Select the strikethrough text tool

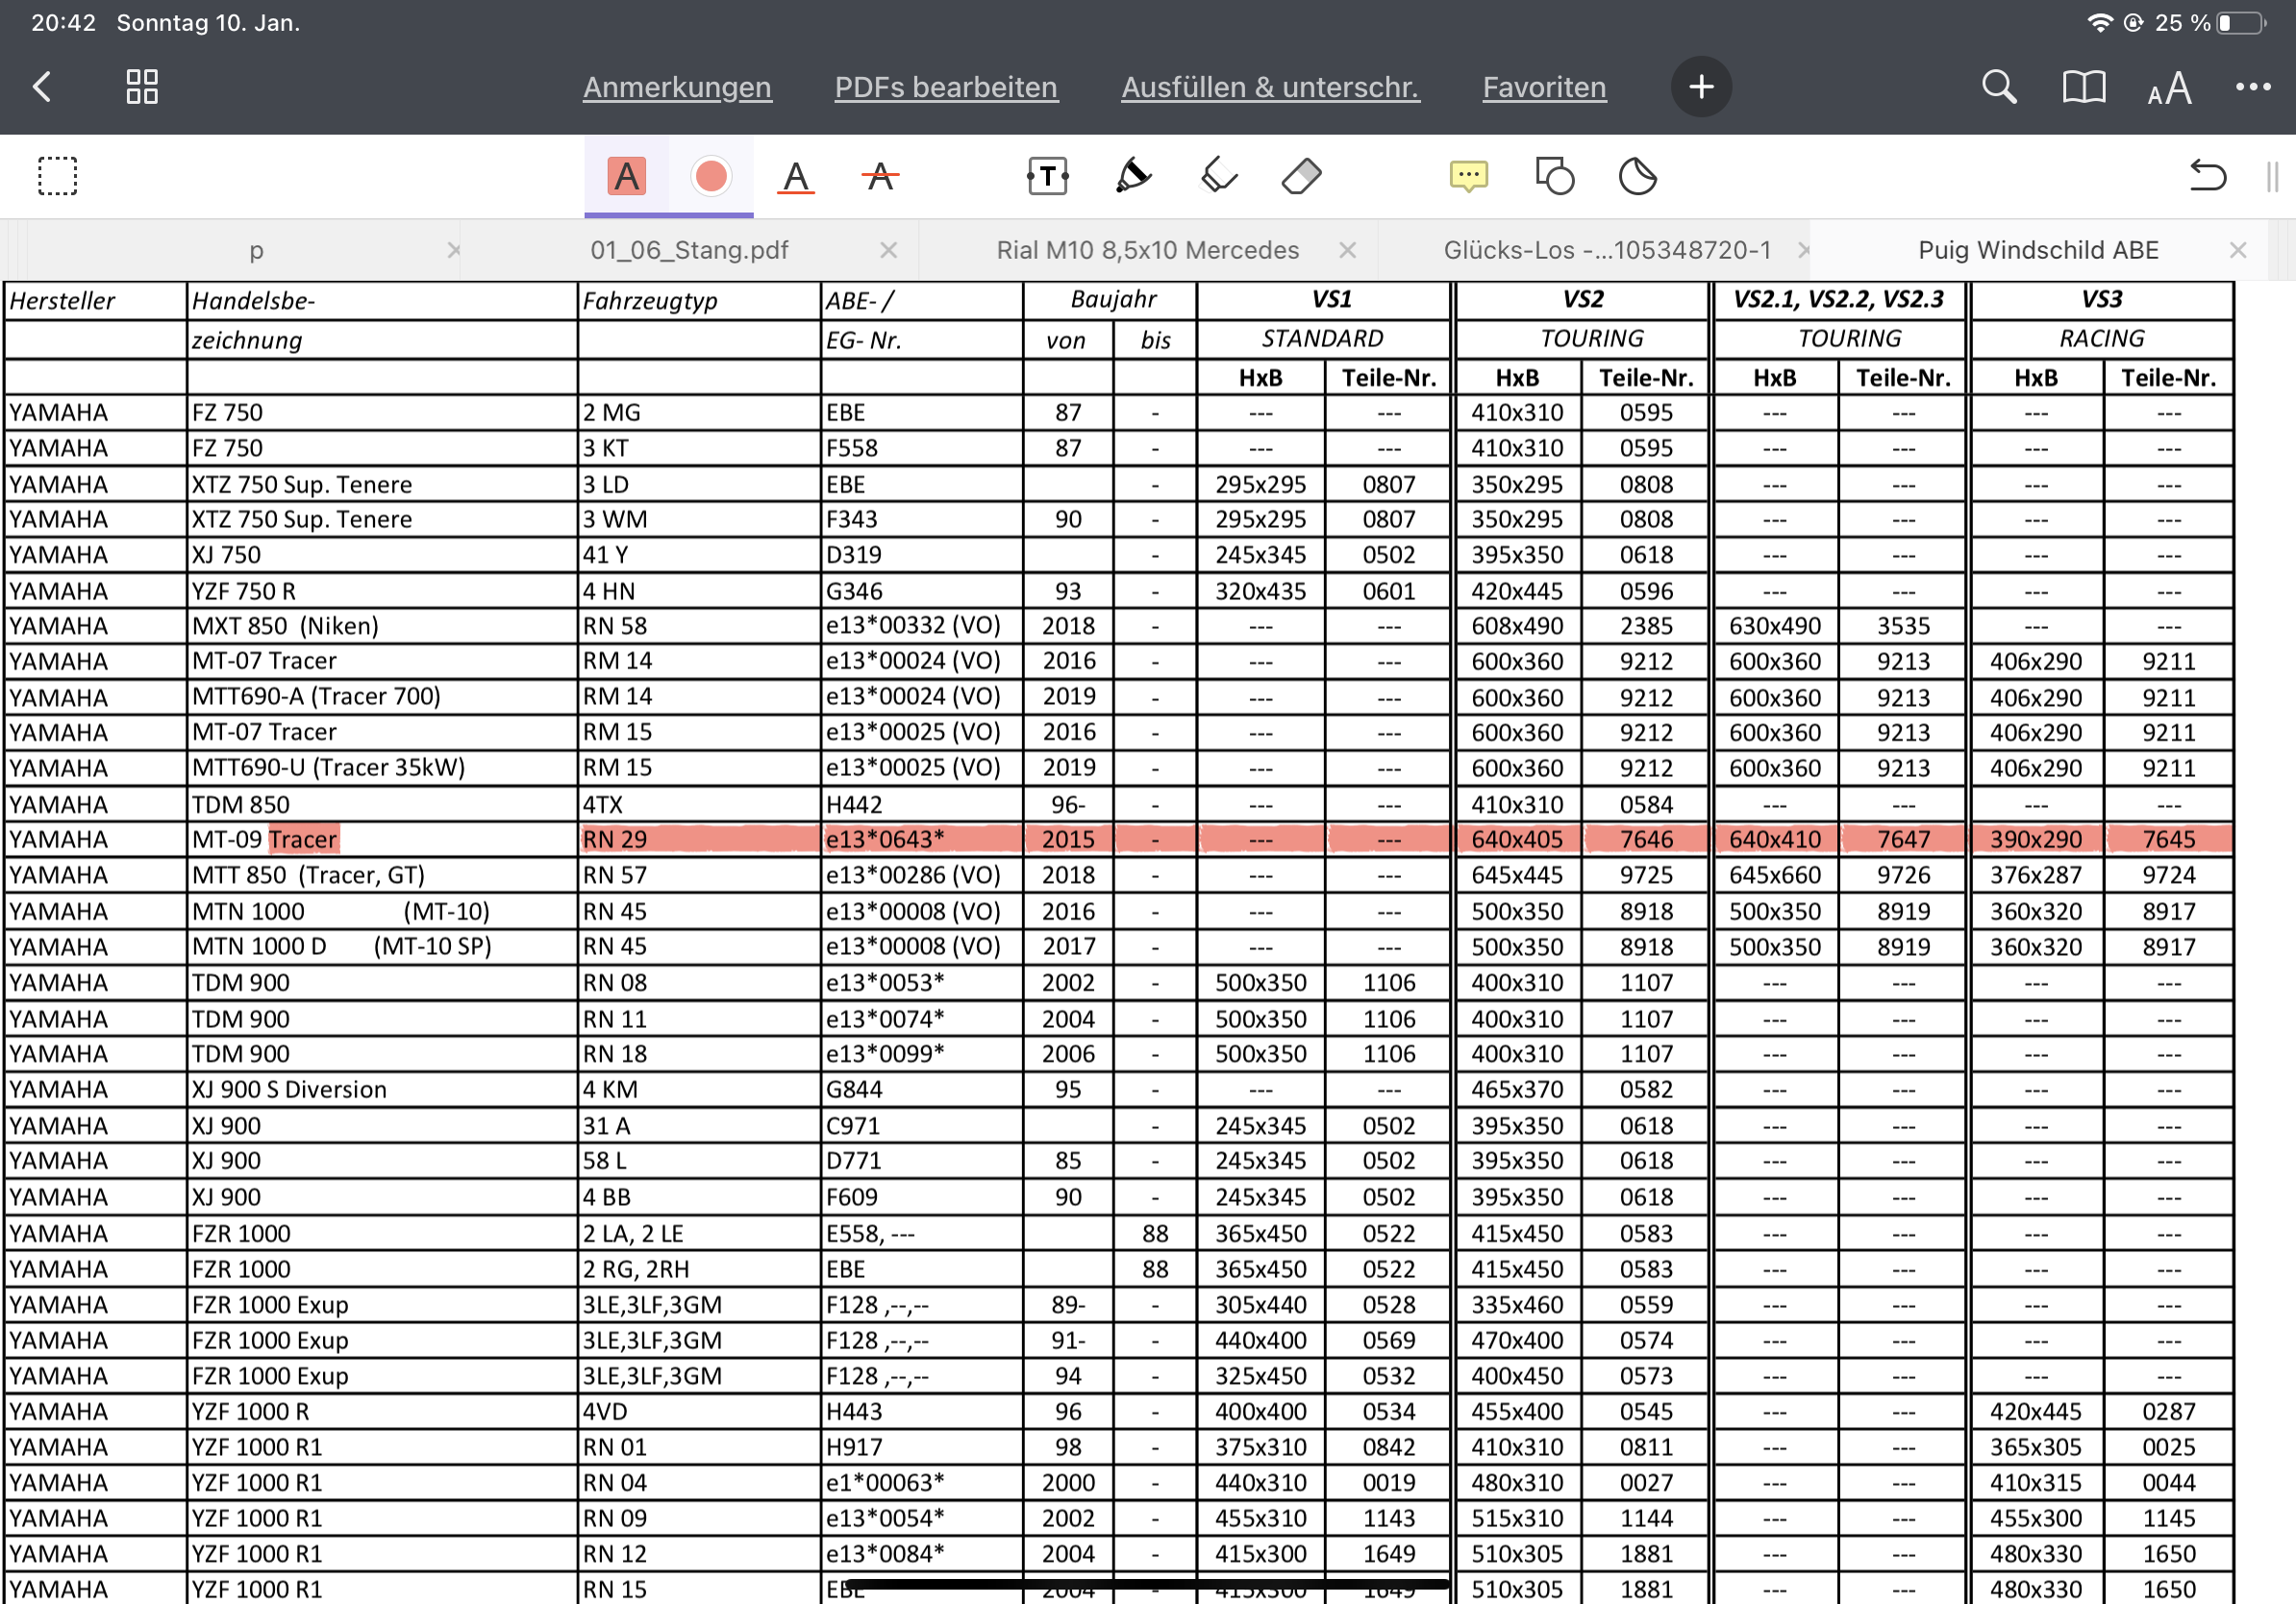[879, 177]
